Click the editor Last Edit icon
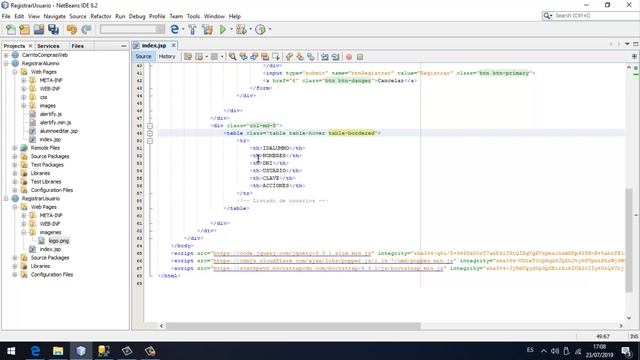The width and height of the screenshot is (640, 360). coord(188,57)
